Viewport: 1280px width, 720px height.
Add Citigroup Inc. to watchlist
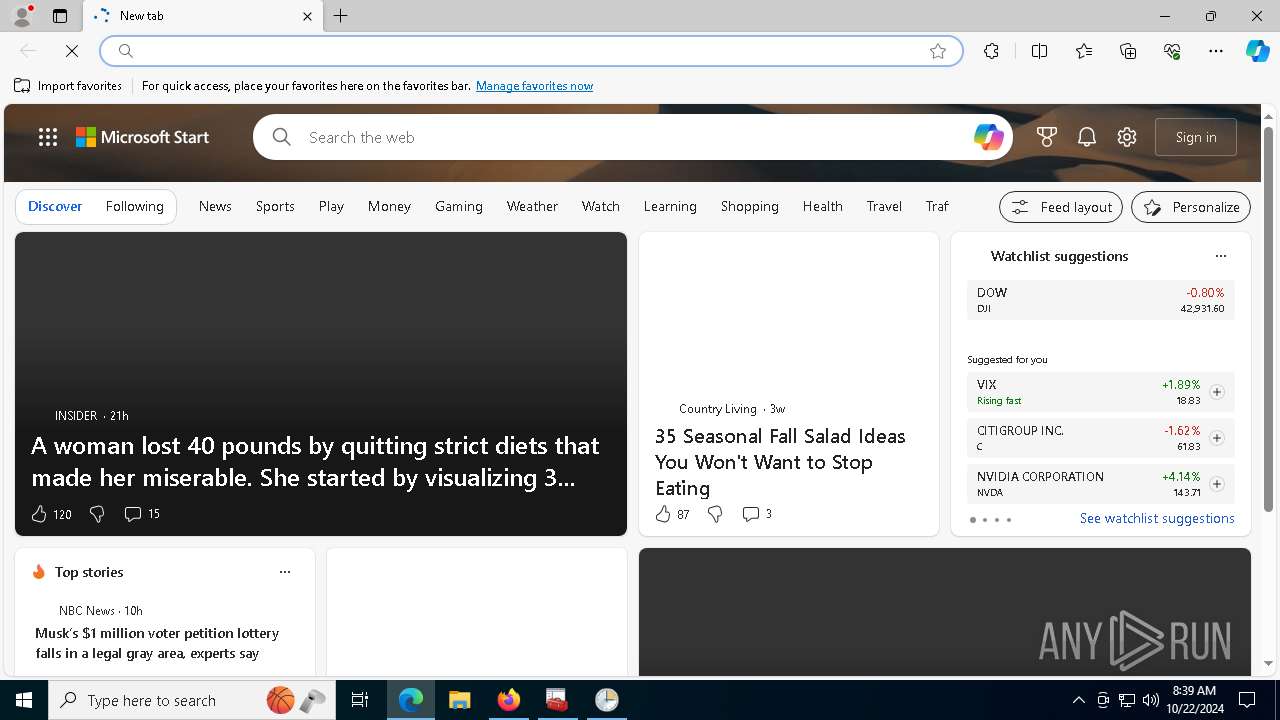[1216, 438]
